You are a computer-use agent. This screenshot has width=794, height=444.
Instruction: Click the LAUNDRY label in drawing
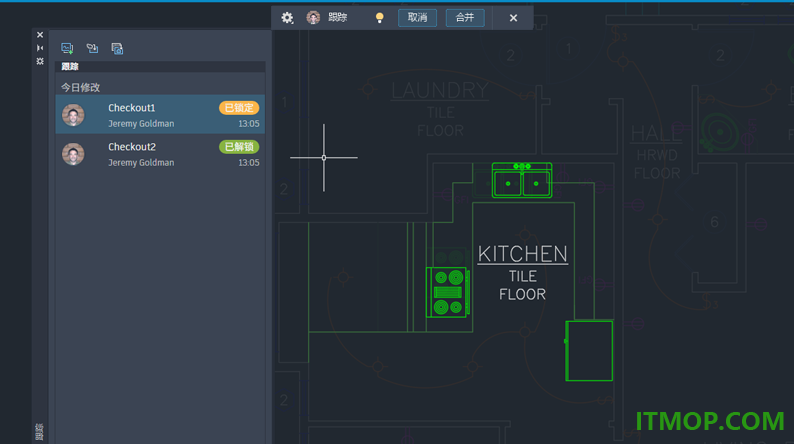coord(440,91)
